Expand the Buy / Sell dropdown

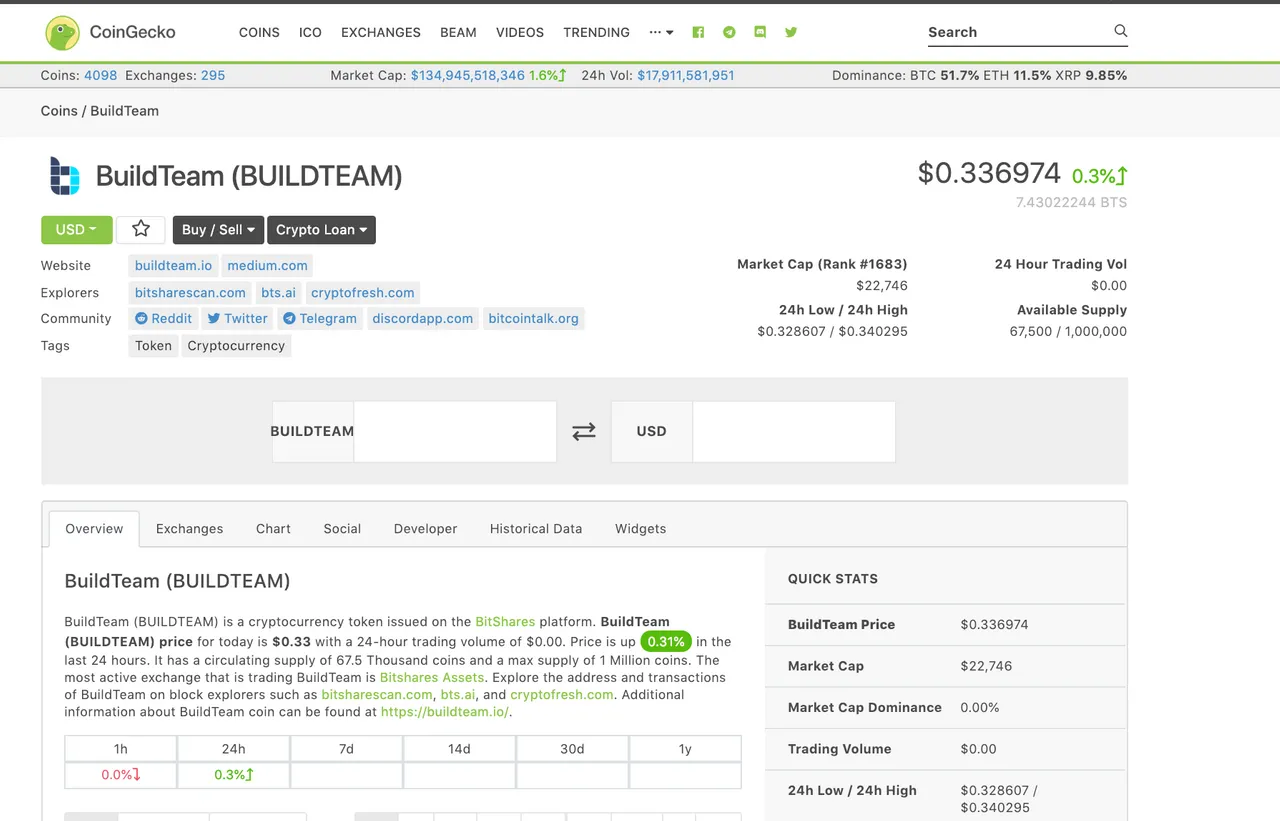[218, 229]
